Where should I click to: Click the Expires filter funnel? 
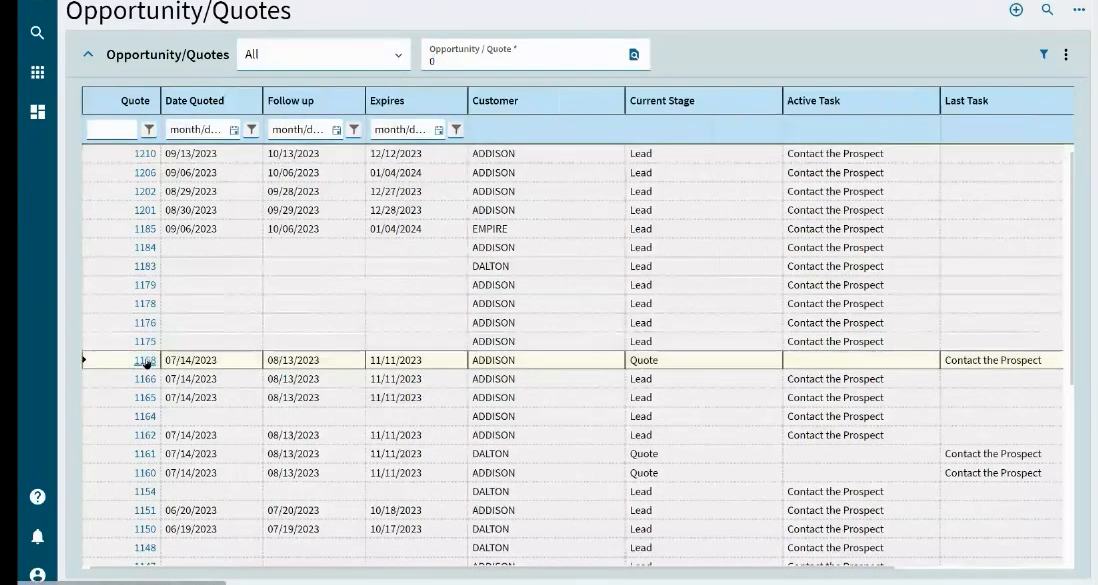[x=456, y=130]
